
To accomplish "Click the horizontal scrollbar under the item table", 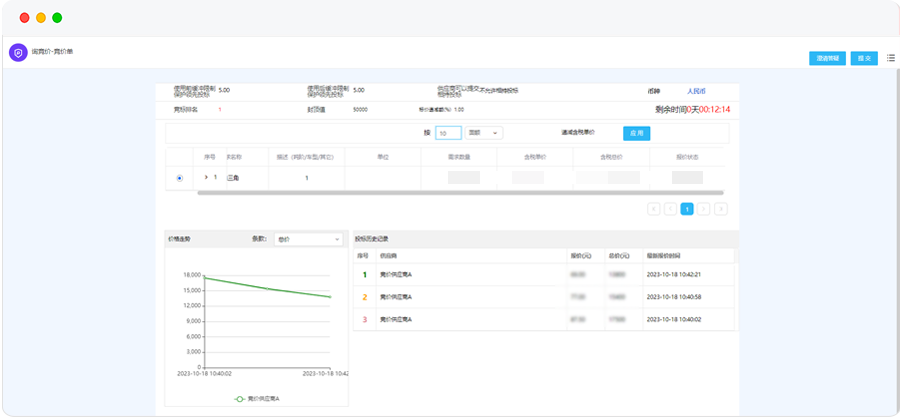I will pos(460,193).
